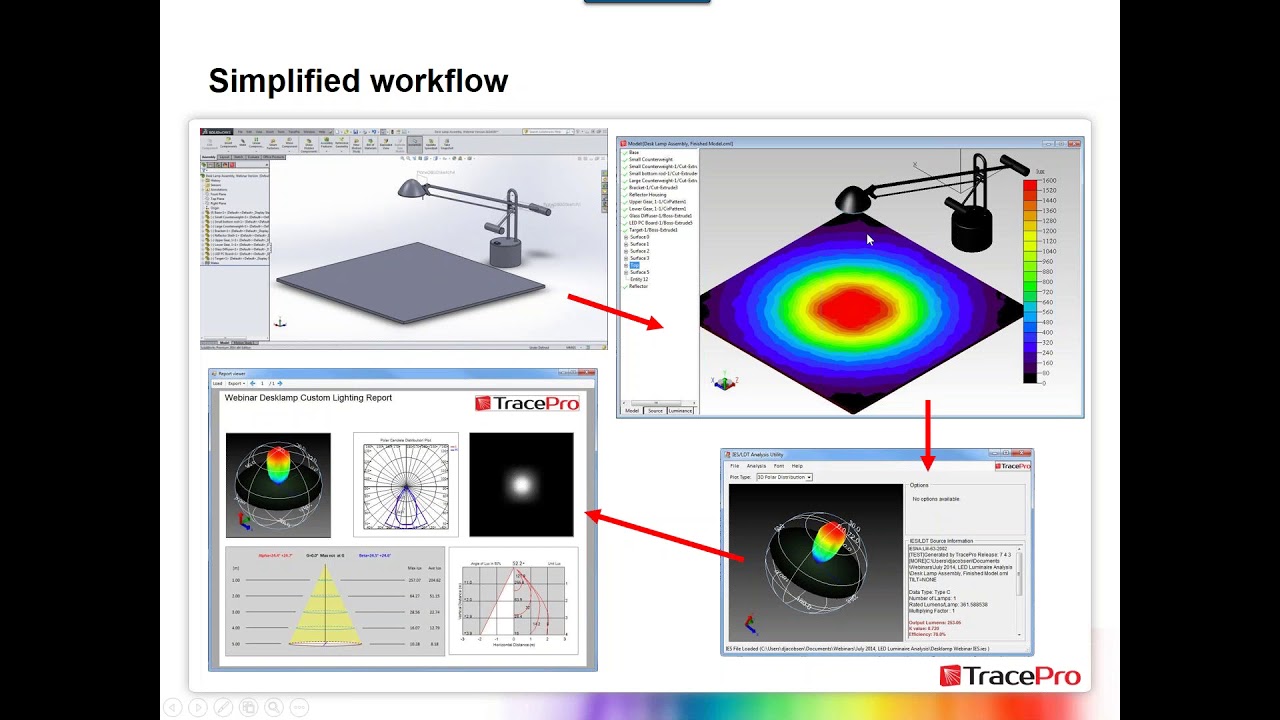The width and height of the screenshot is (1280, 720).
Task: Click Load button in Report viewer
Action: [217, 383]
